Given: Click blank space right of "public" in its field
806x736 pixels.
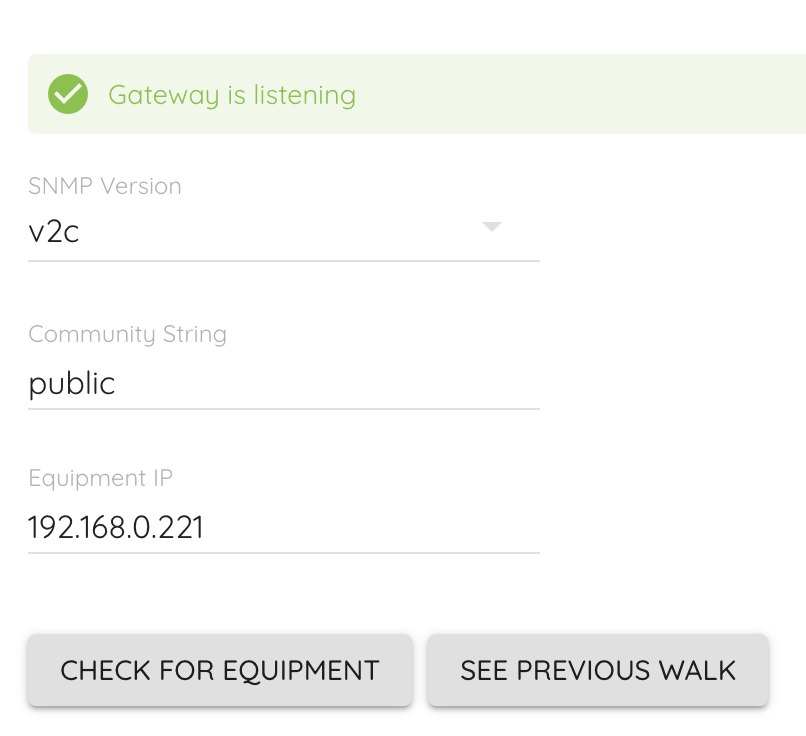Looking at the screenshot, I should click(x=330, y=384).
